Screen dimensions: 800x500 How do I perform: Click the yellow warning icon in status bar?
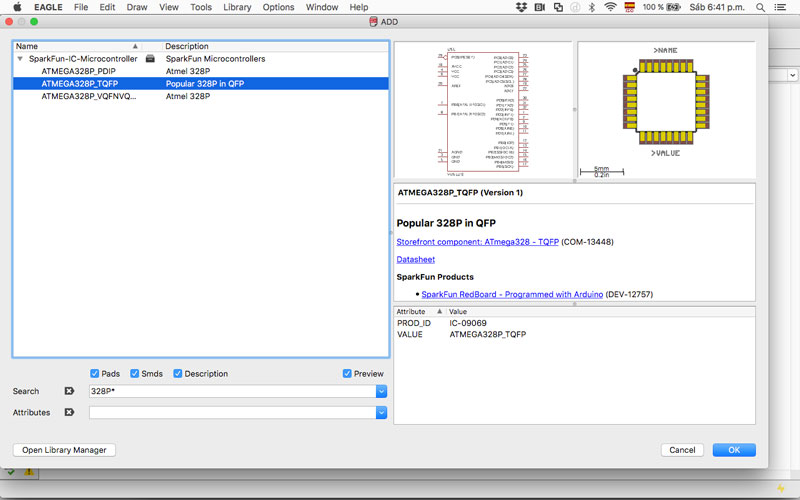click(29, 472)
